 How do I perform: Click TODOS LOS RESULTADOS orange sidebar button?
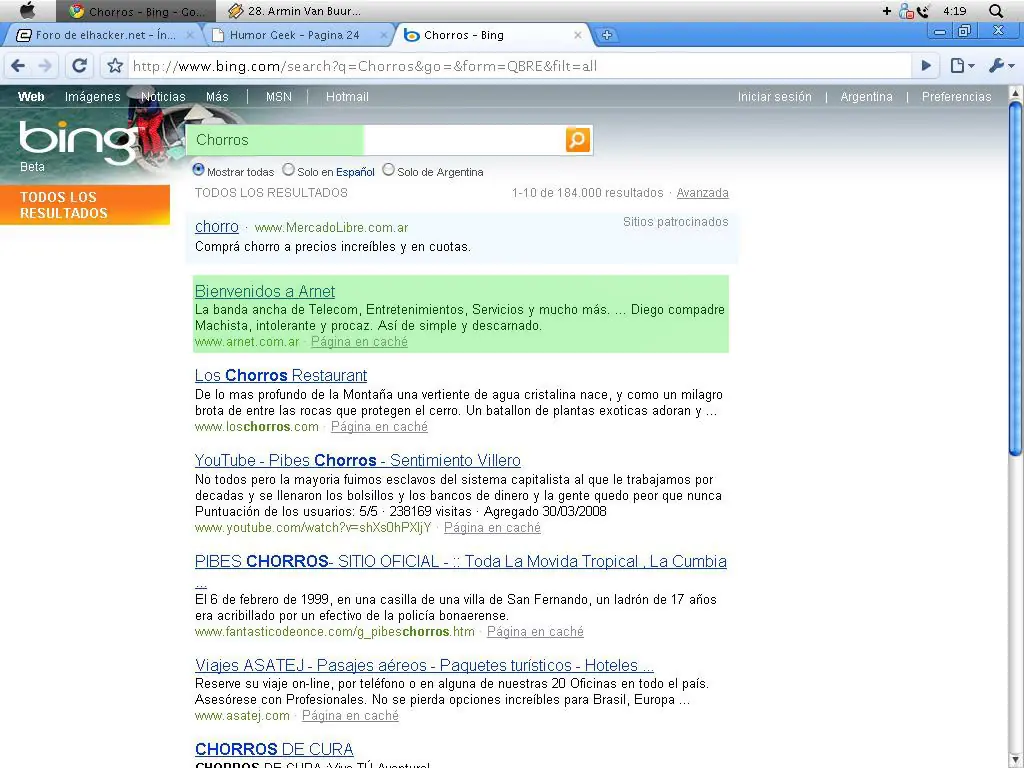(x=85, y=204)
